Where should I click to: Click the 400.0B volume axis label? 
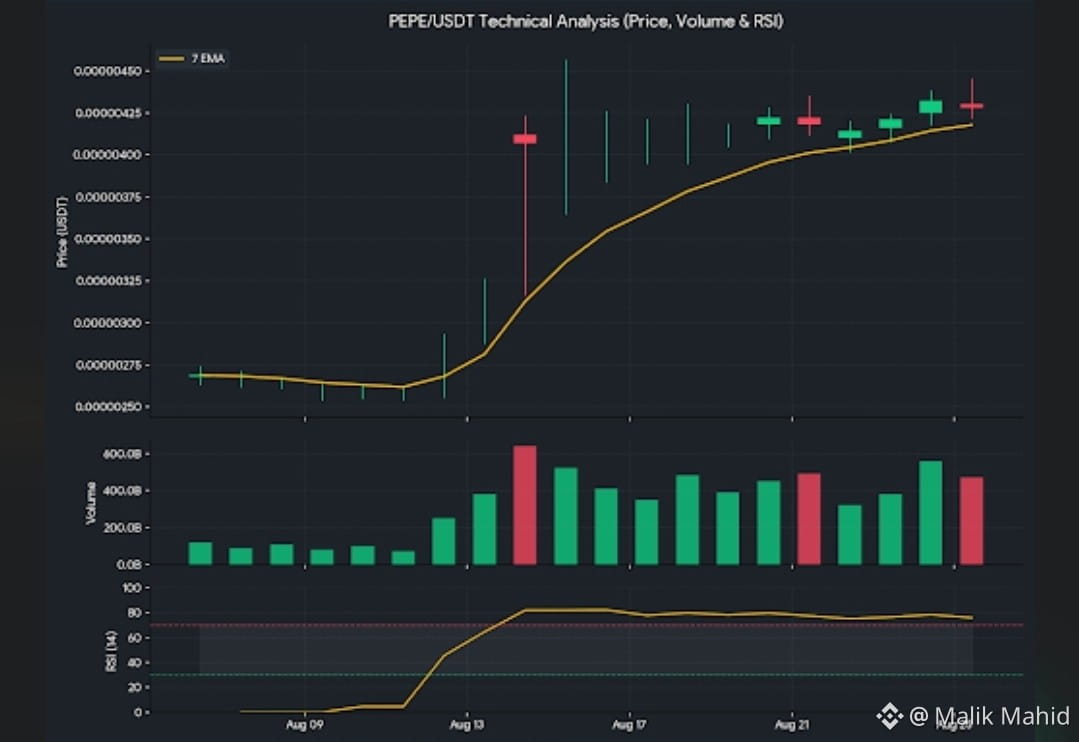point(122,491)
